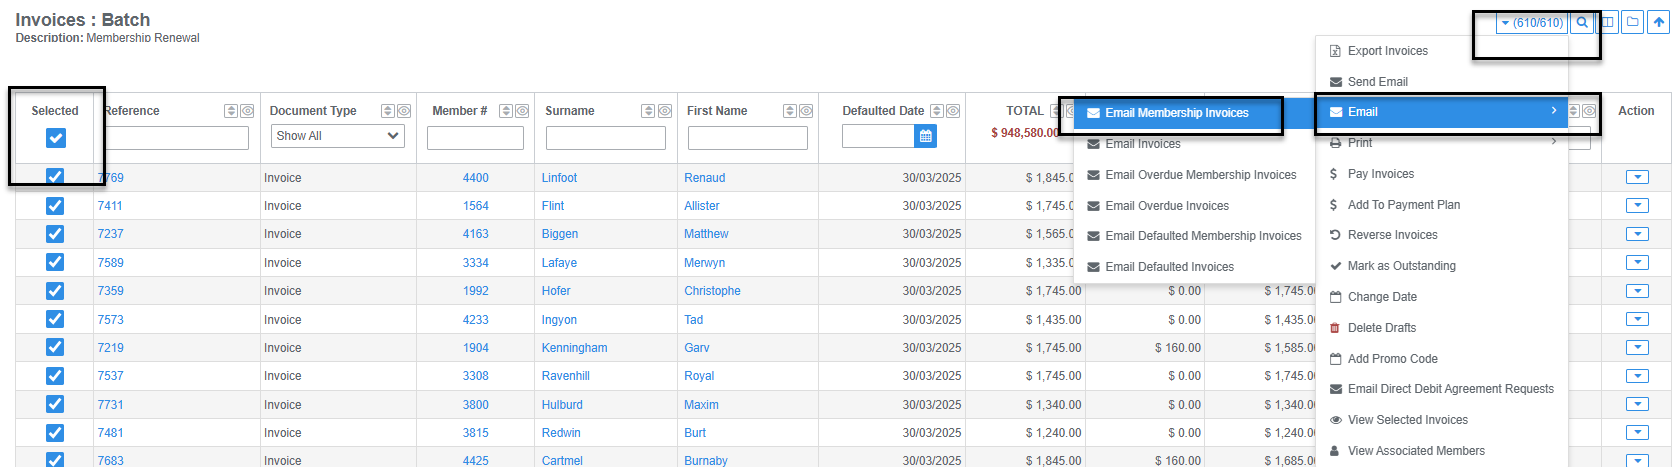Hide the Surname column via eye icon
The height and width of the screenshot is (467, 1678).
pos(664,111)
